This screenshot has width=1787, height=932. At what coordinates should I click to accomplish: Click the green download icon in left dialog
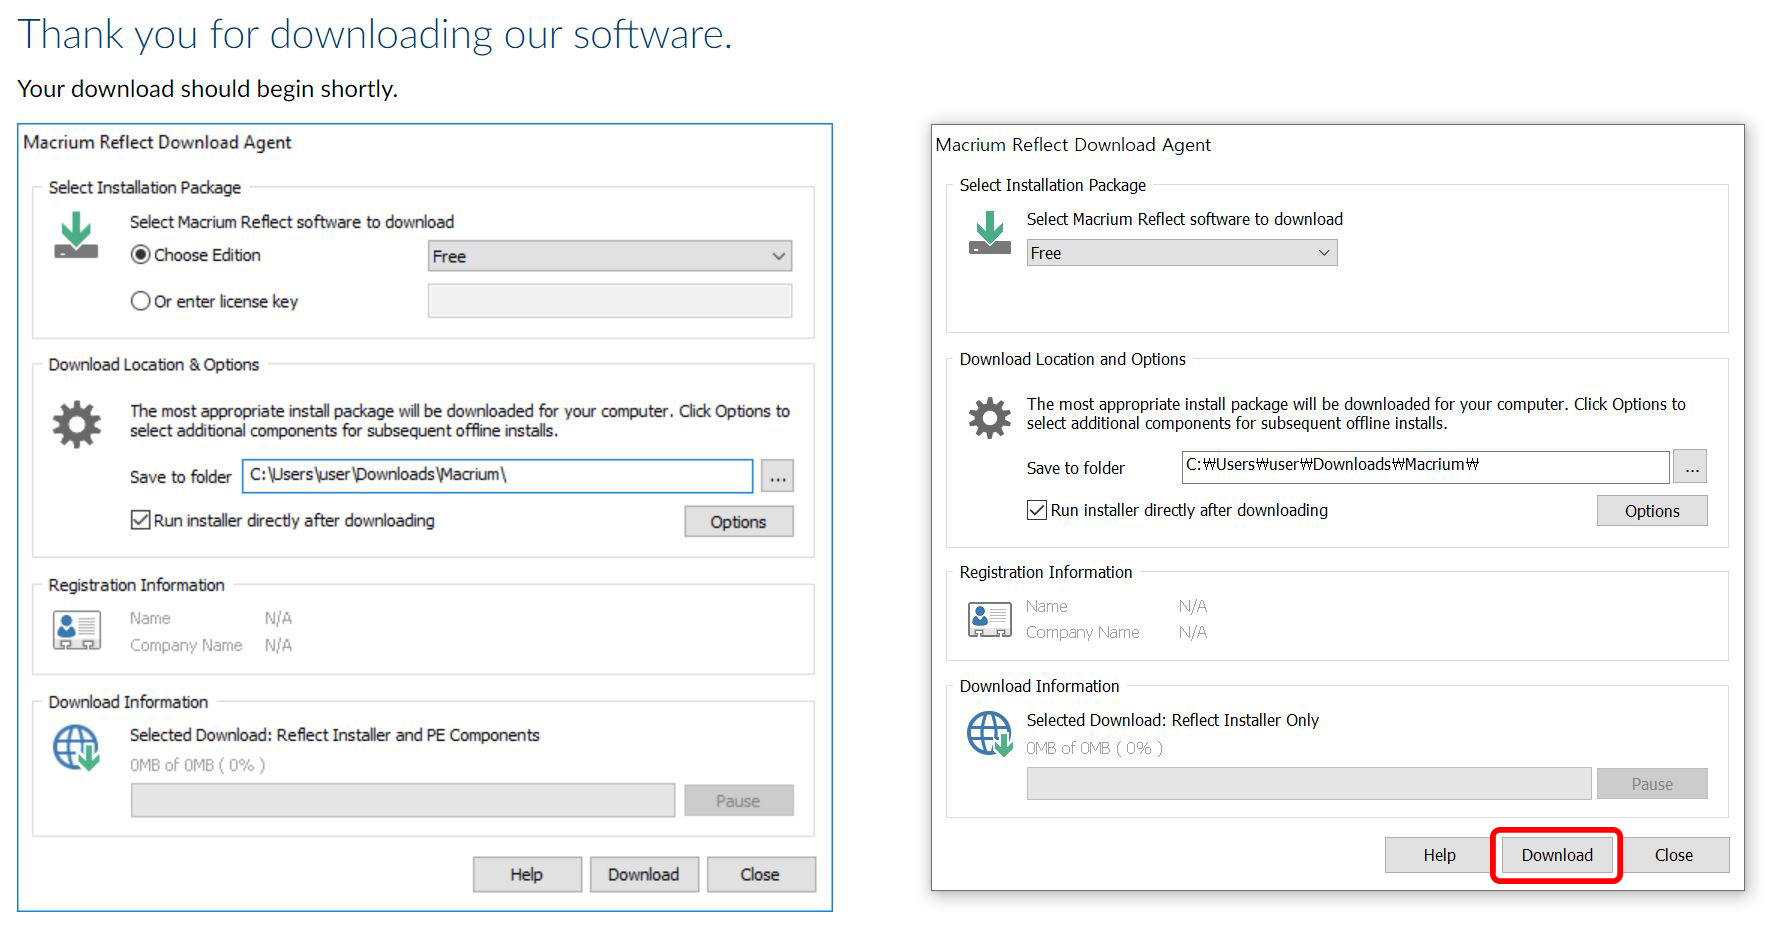click(76, 234)
